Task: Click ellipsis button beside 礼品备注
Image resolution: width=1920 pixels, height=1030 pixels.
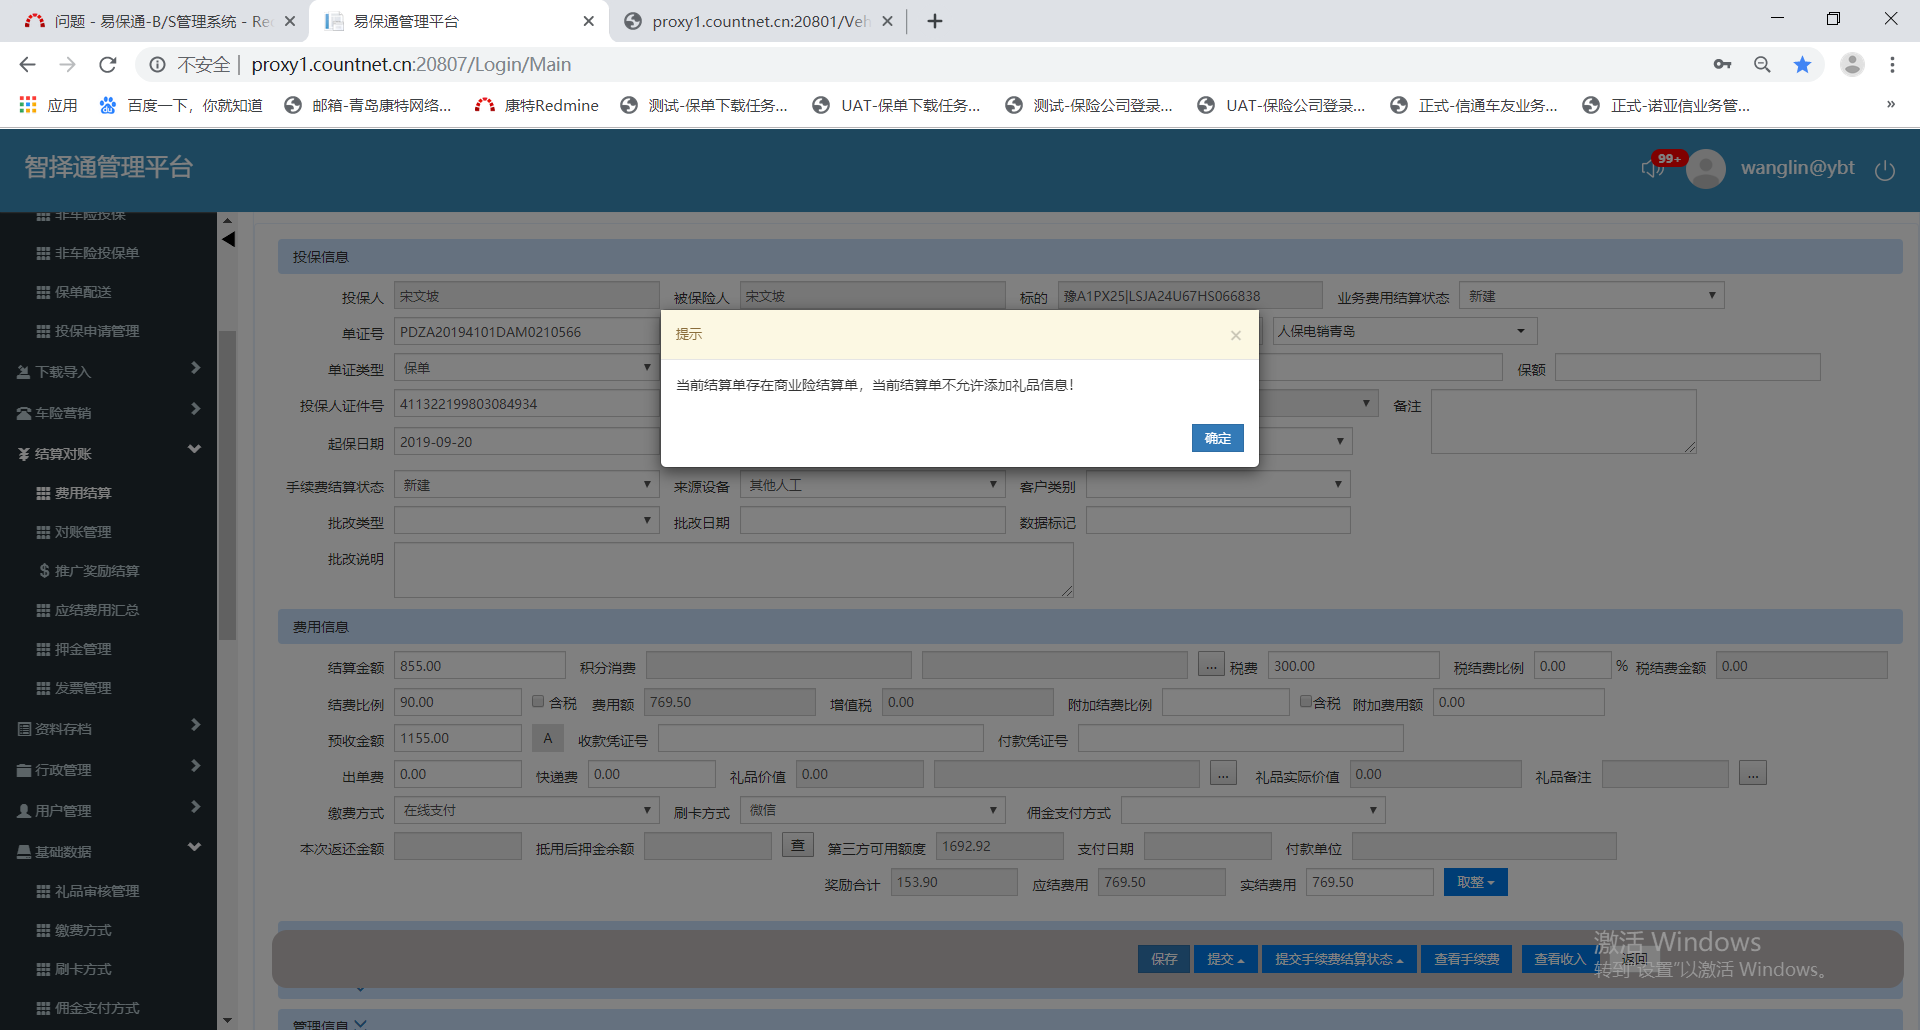Action: (x=1752, y=774)
